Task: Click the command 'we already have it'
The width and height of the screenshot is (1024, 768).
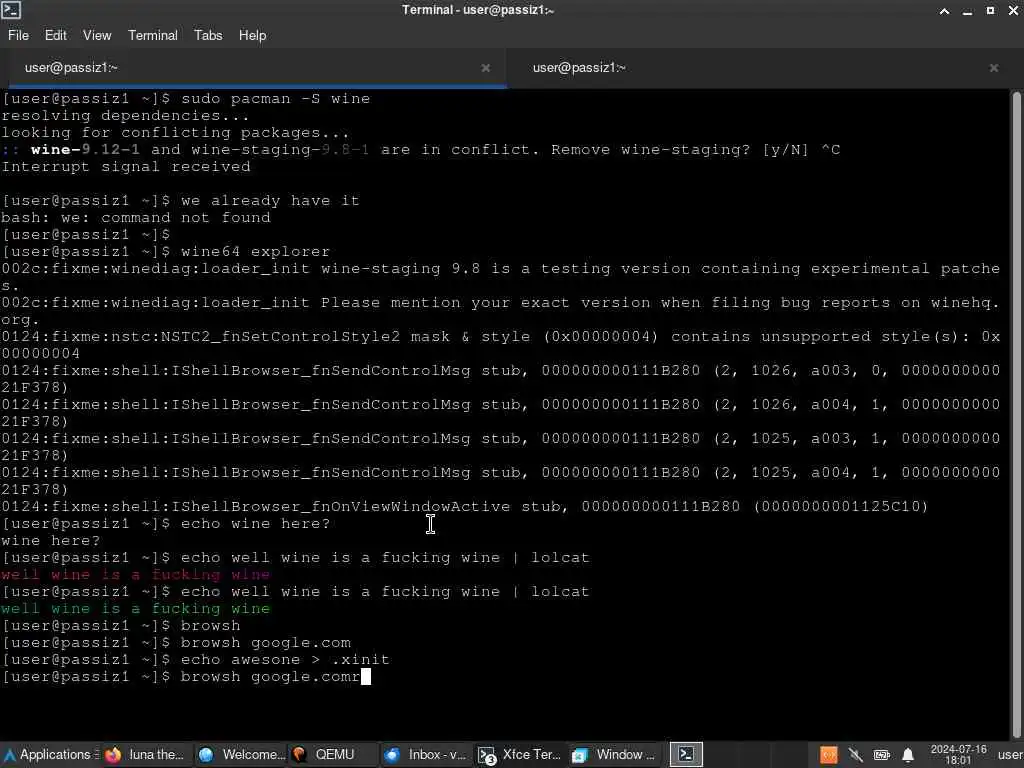Action: (x=270, y=200)
